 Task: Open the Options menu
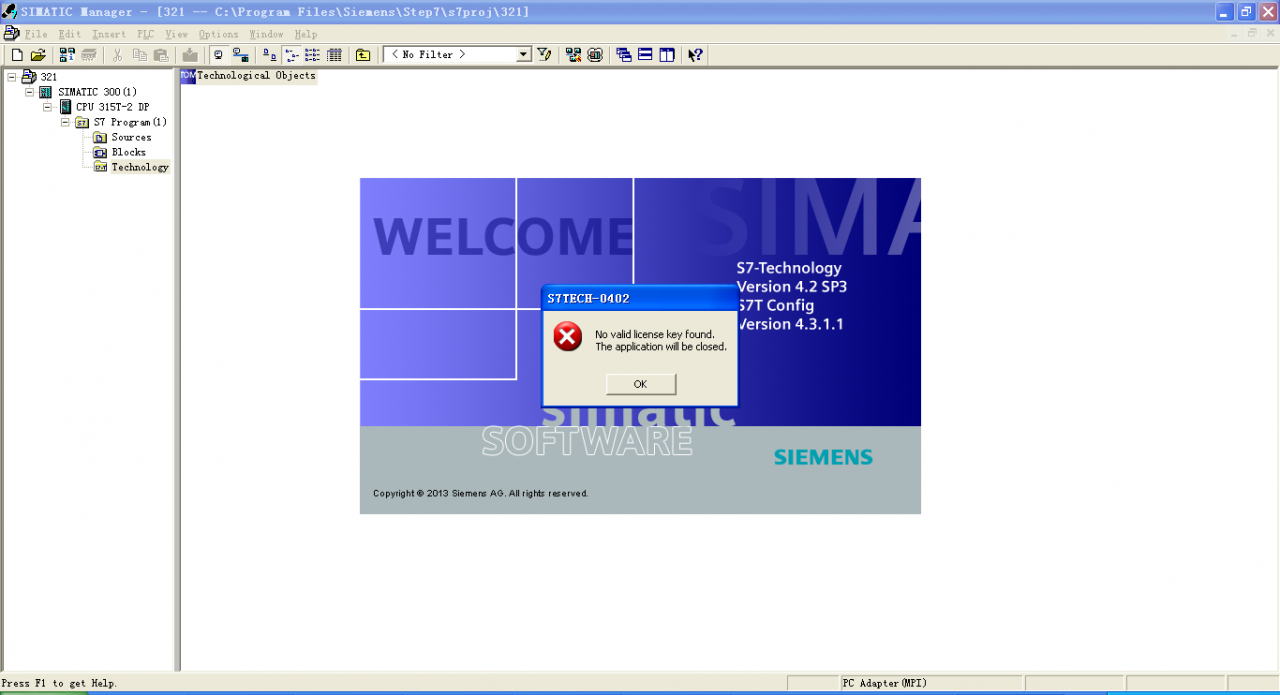coord(219,34)
